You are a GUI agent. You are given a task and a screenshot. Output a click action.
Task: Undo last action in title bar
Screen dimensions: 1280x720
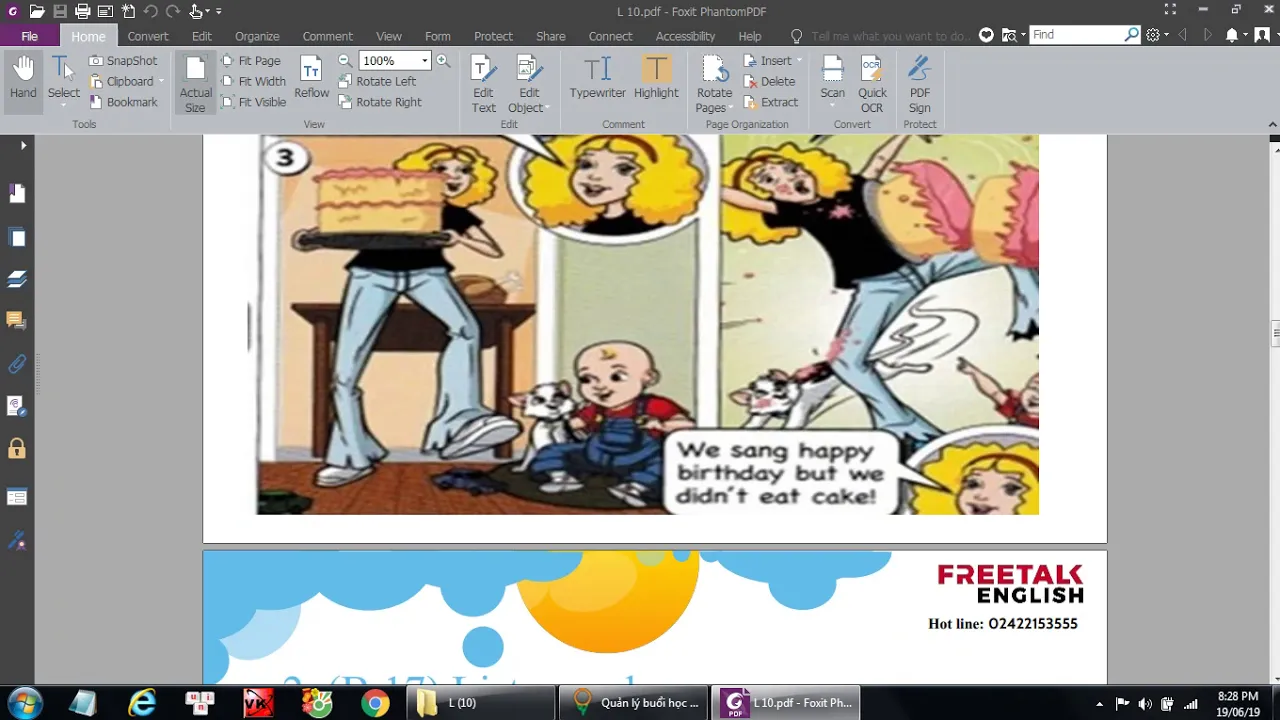pyautogui.click(x=151, y=12)
